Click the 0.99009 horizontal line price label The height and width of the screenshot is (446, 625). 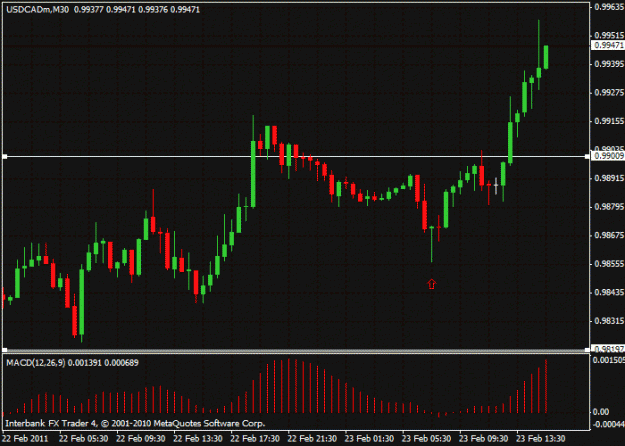608,156
